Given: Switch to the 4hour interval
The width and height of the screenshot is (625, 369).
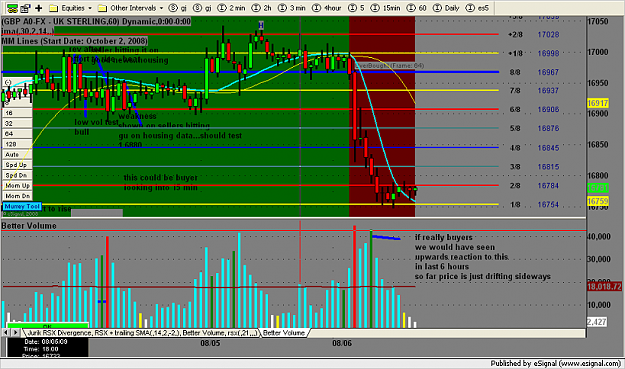Looking at the screenshot, I should pos(326,8).
